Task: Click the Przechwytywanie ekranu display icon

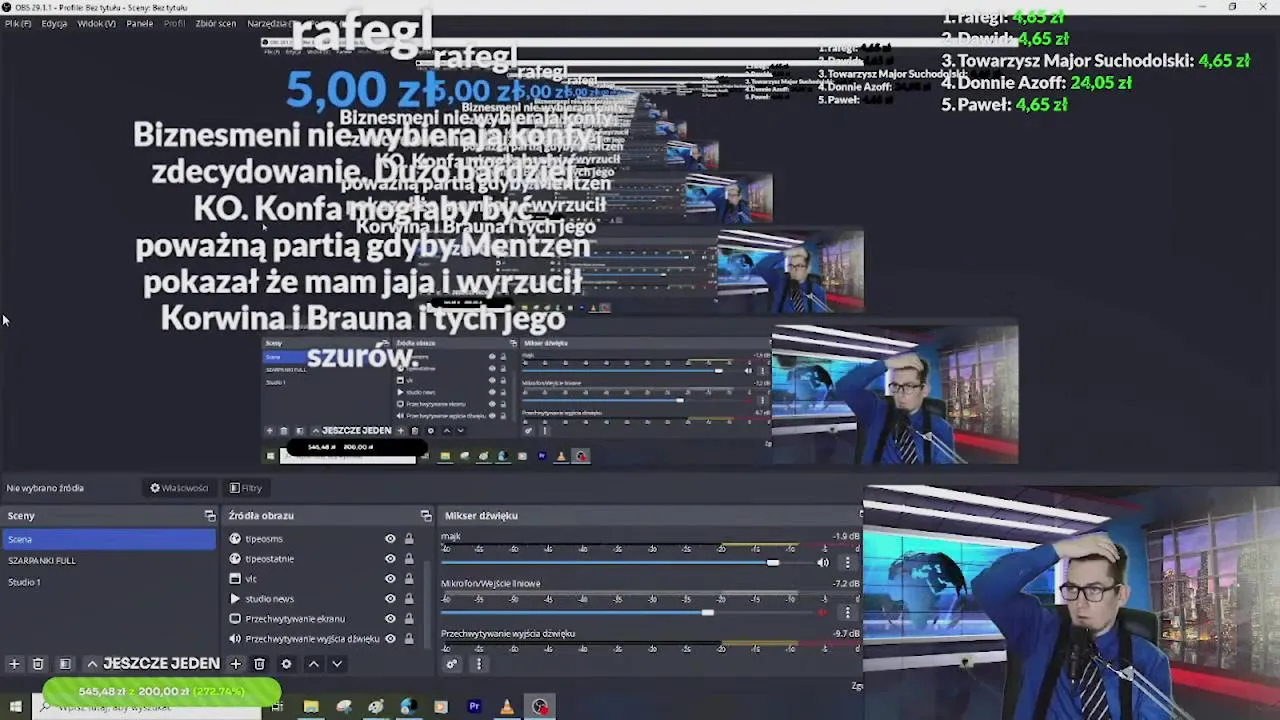Action: [x=235, y=619]
